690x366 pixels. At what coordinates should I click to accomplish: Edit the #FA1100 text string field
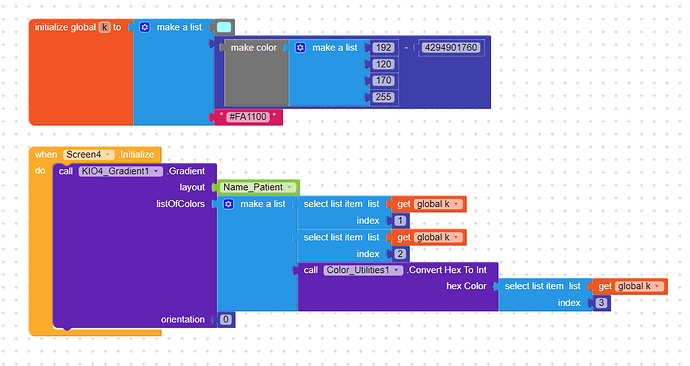(248, 117)
